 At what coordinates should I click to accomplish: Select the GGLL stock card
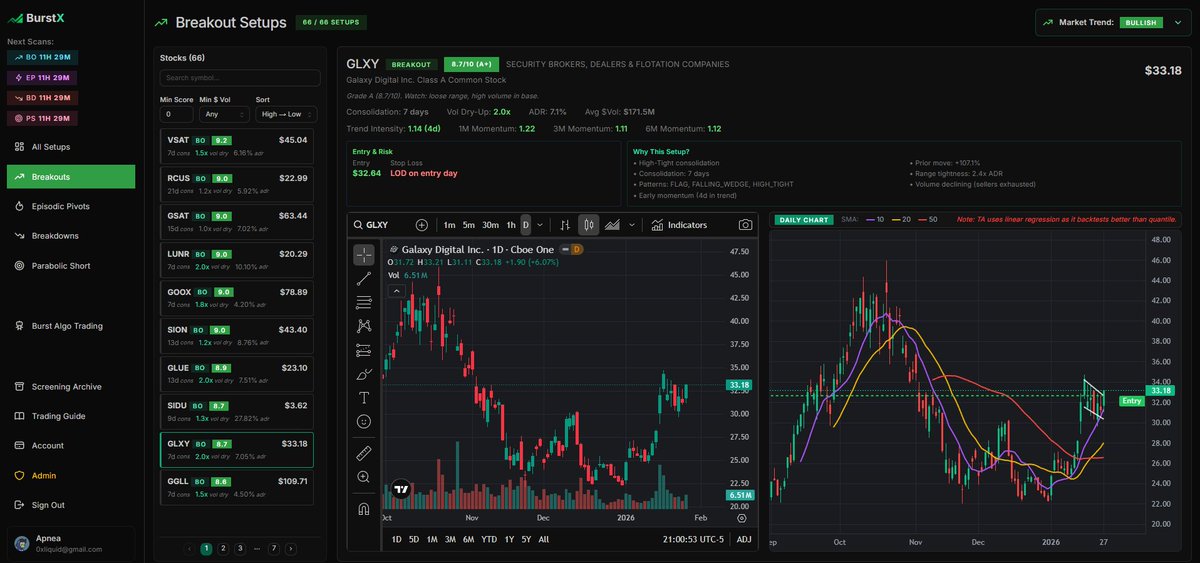coord(236,486)
